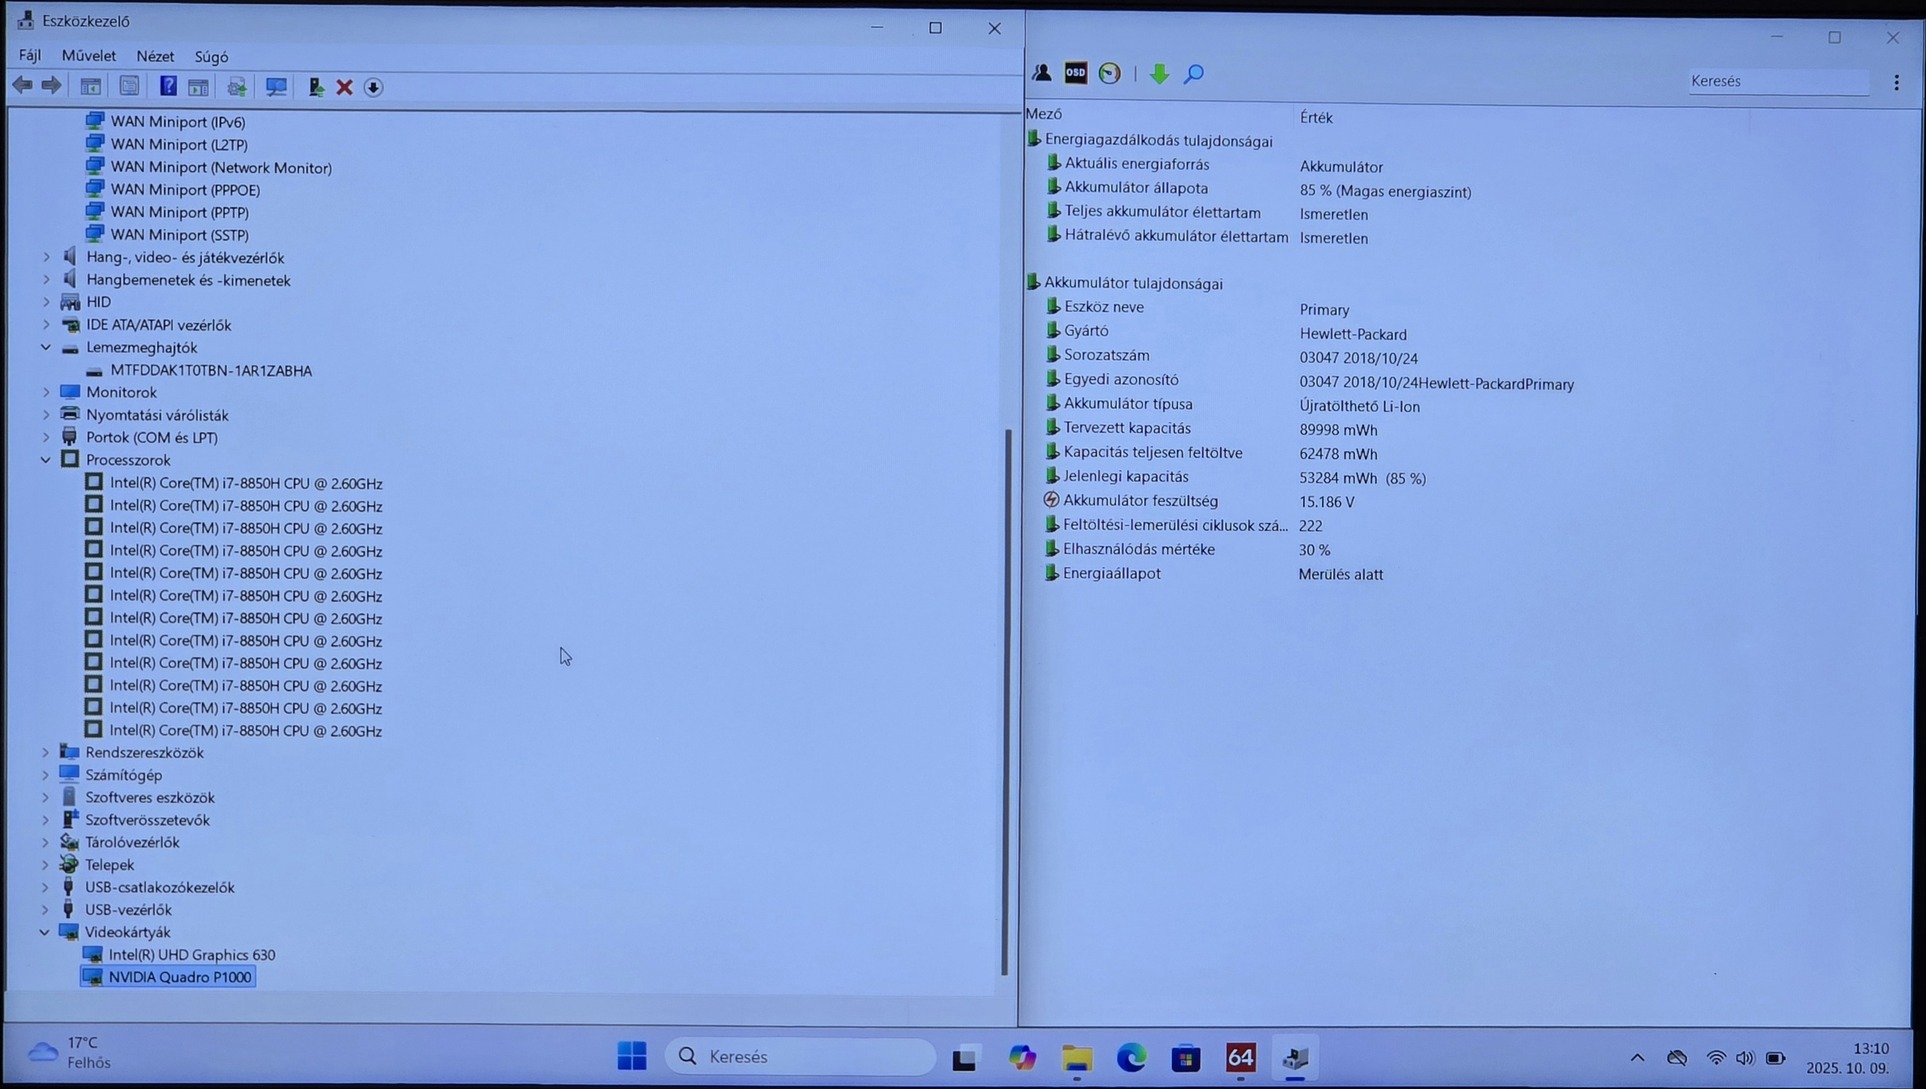Click the update driver toolbar icon
The image size is (1926, 1089).
(x=315, y=87)
